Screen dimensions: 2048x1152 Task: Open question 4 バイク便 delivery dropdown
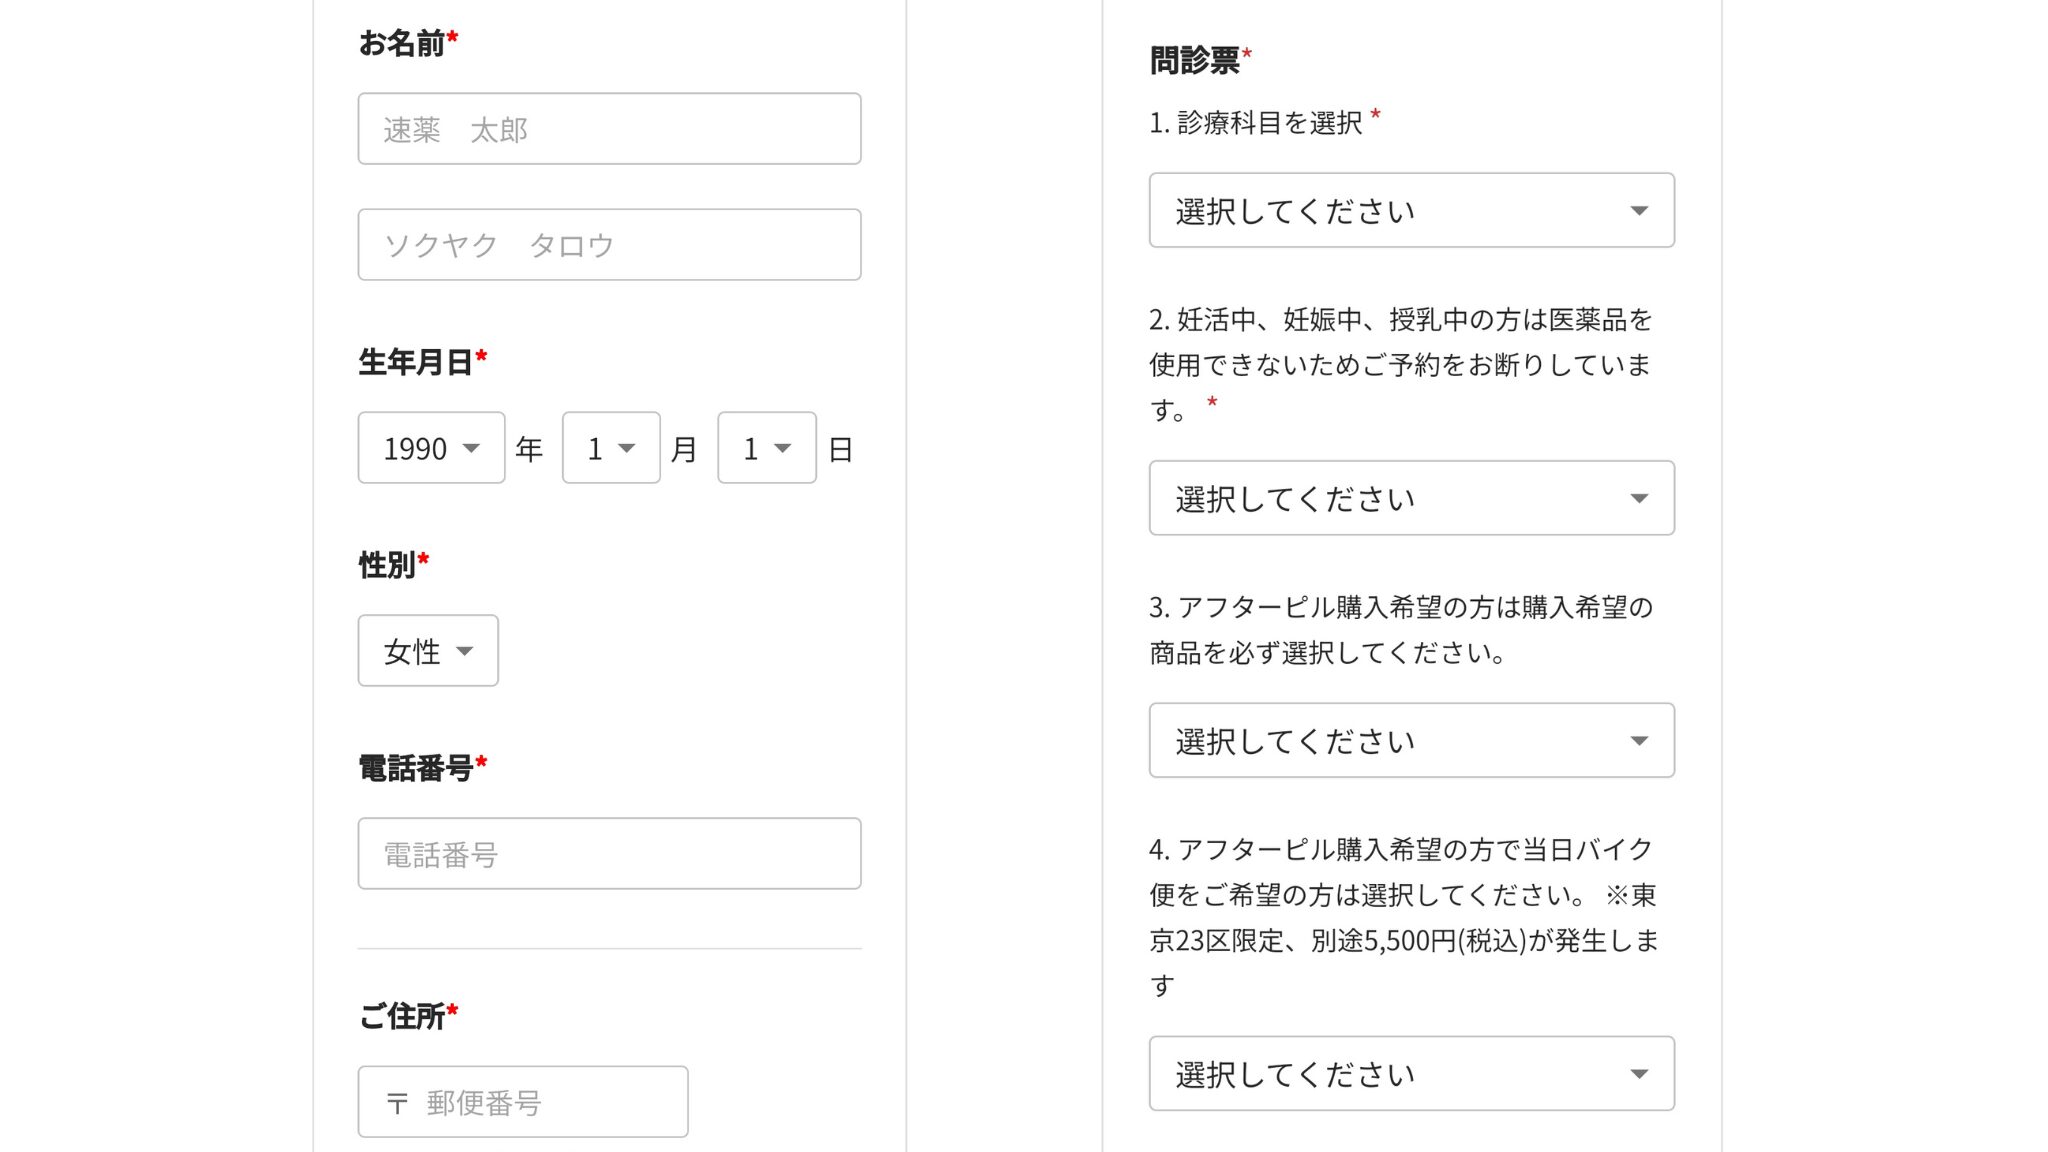(1411, 1074)
